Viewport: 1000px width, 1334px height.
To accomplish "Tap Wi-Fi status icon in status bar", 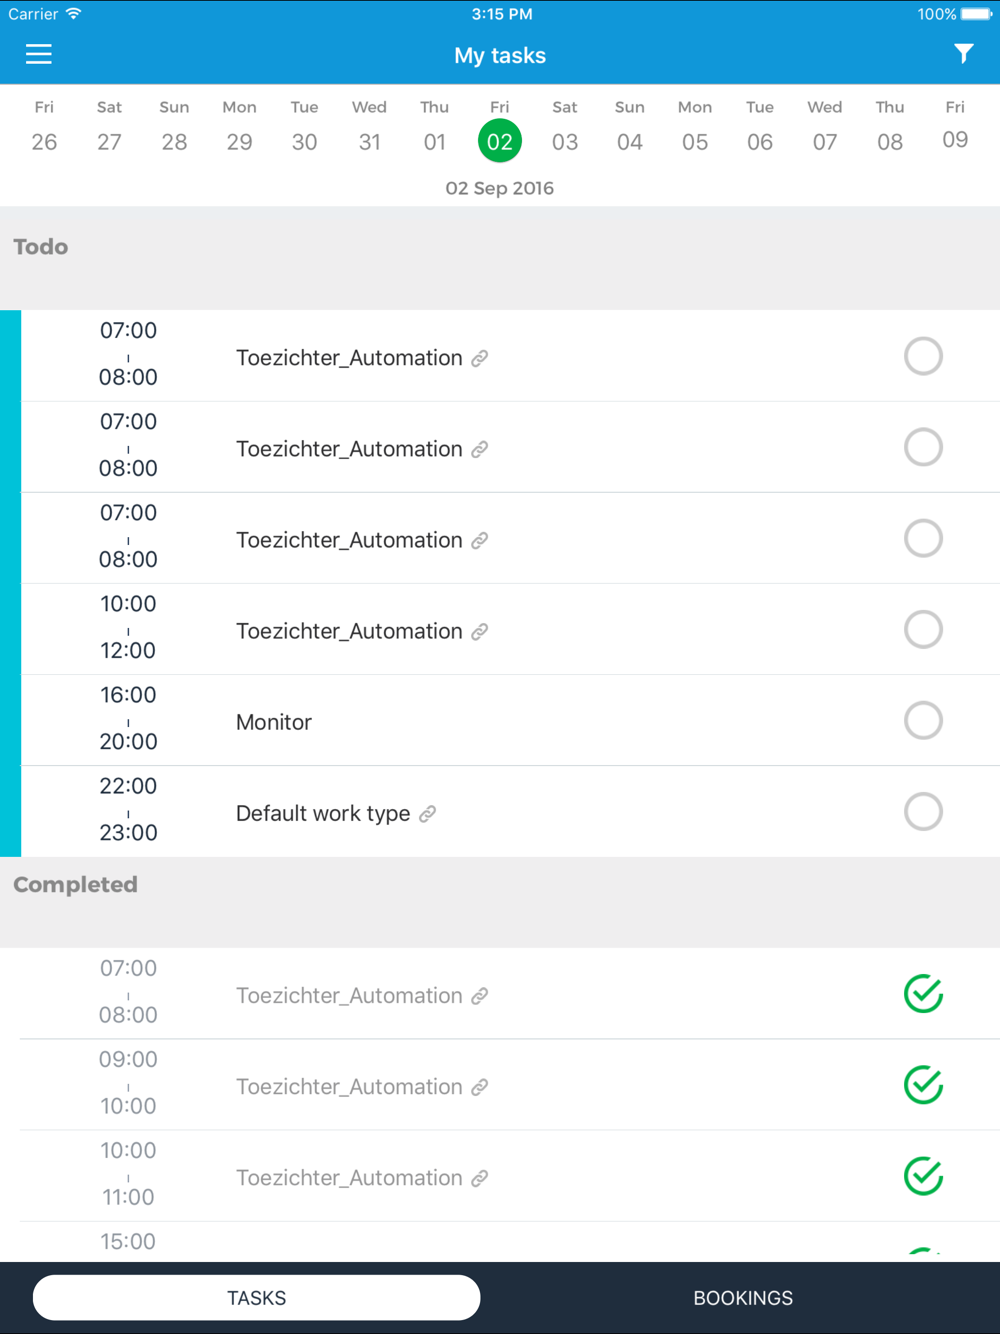I will pyautogui.click(x=73, y=14).
